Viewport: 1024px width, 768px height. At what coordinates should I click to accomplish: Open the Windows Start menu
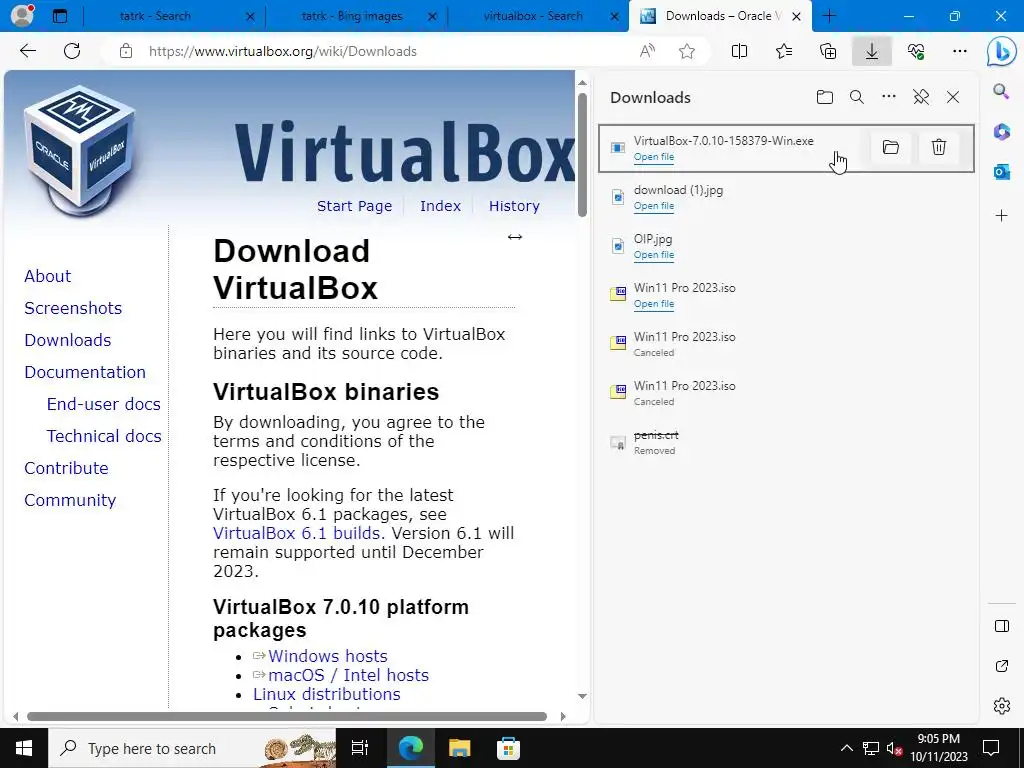pos(24,748)
